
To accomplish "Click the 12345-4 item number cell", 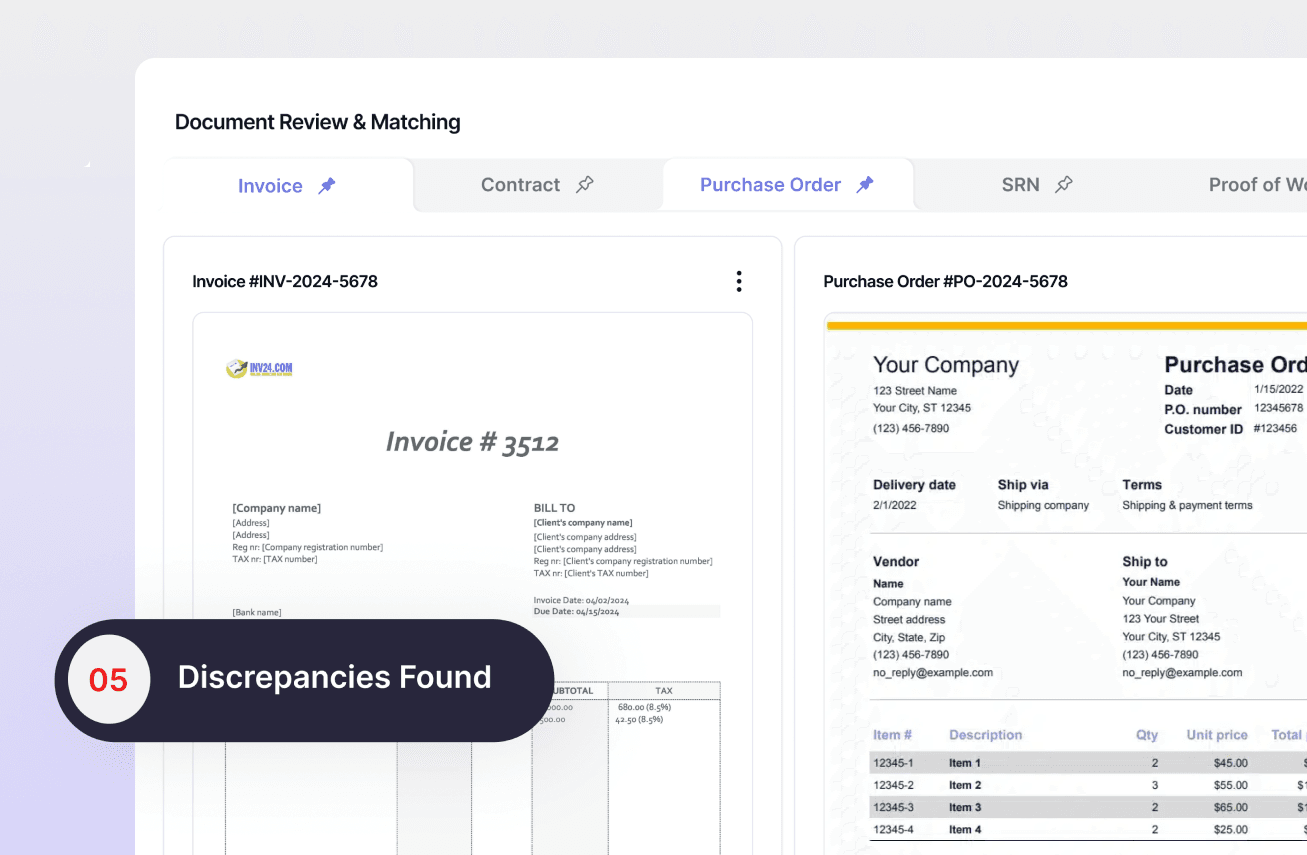I will [x=893, y=829].
